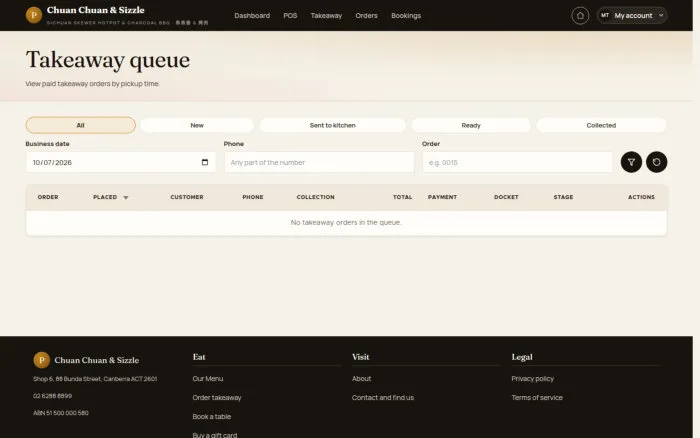This screenshot has height=438, width=700.
Task: Select the All stage filter tab
Action: point(80,125)
